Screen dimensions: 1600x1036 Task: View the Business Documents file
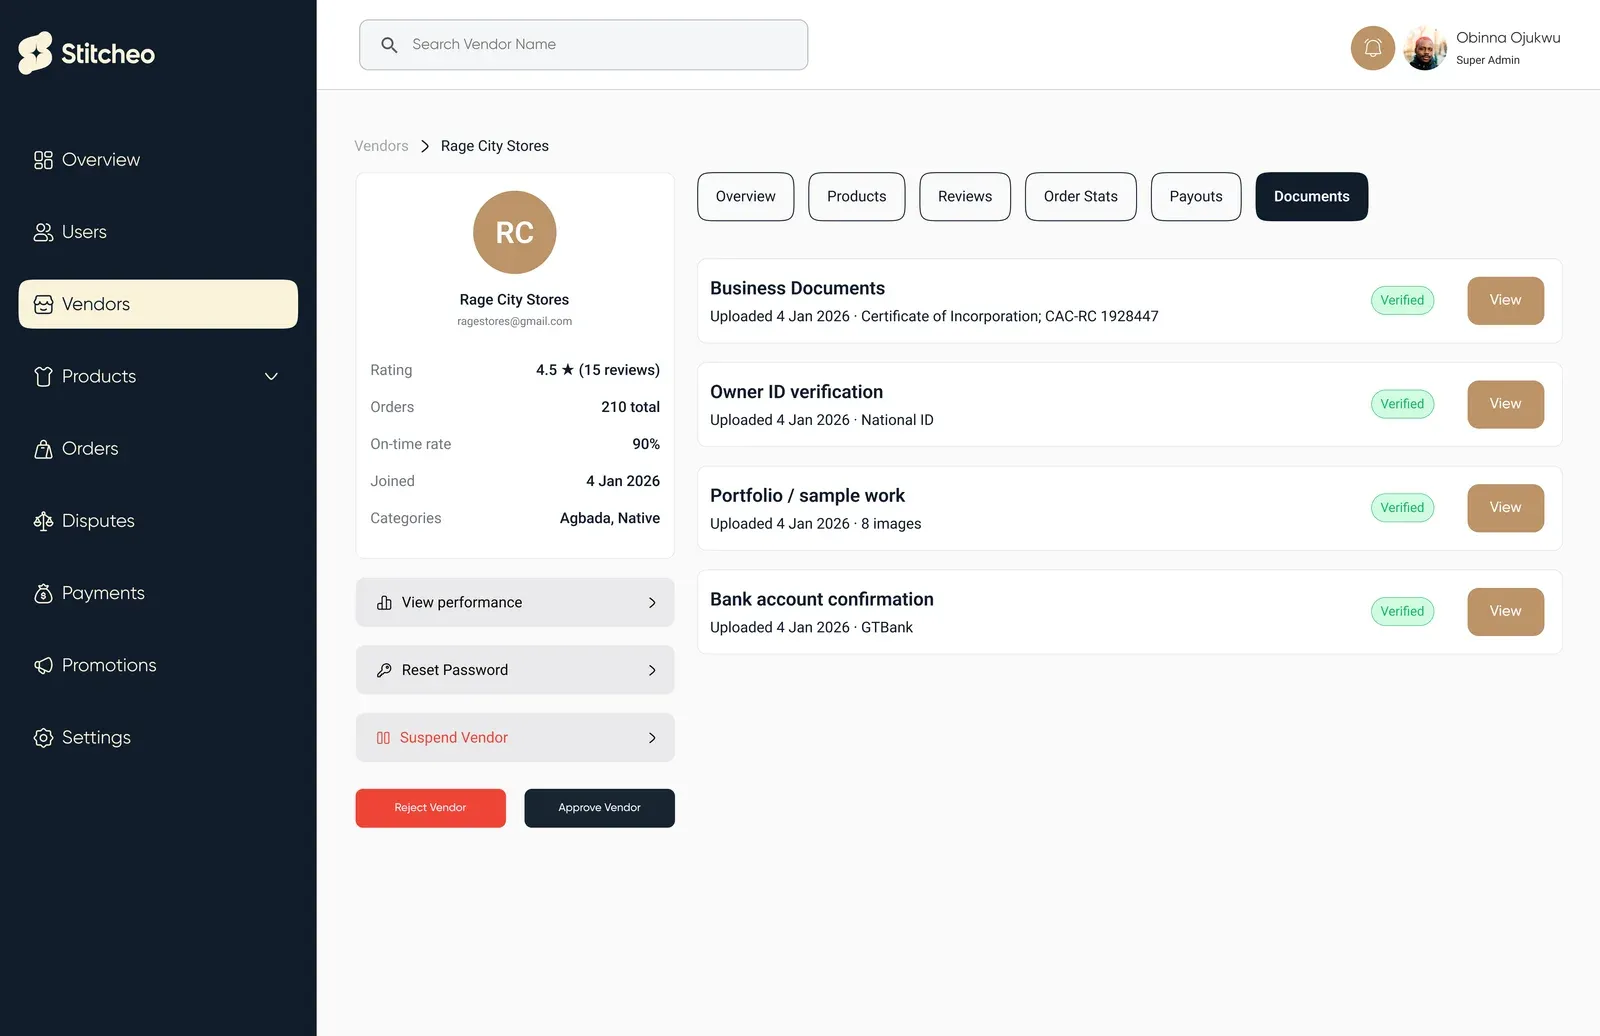(1506, 300)
